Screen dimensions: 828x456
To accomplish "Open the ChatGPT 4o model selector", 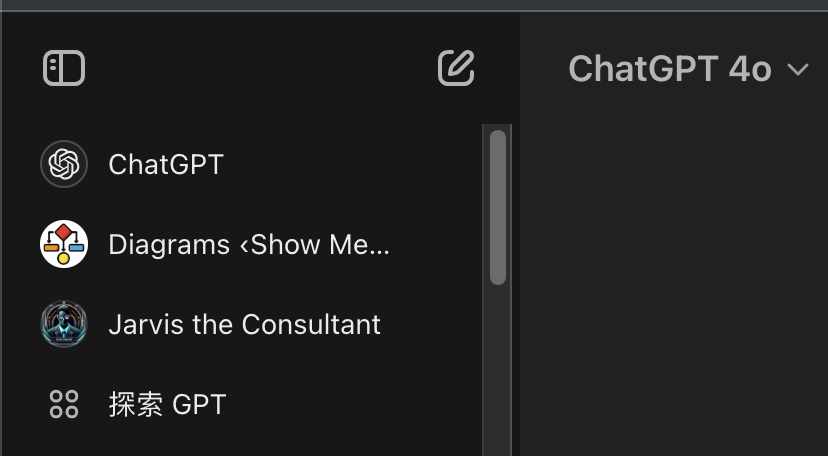I will 670,69.
